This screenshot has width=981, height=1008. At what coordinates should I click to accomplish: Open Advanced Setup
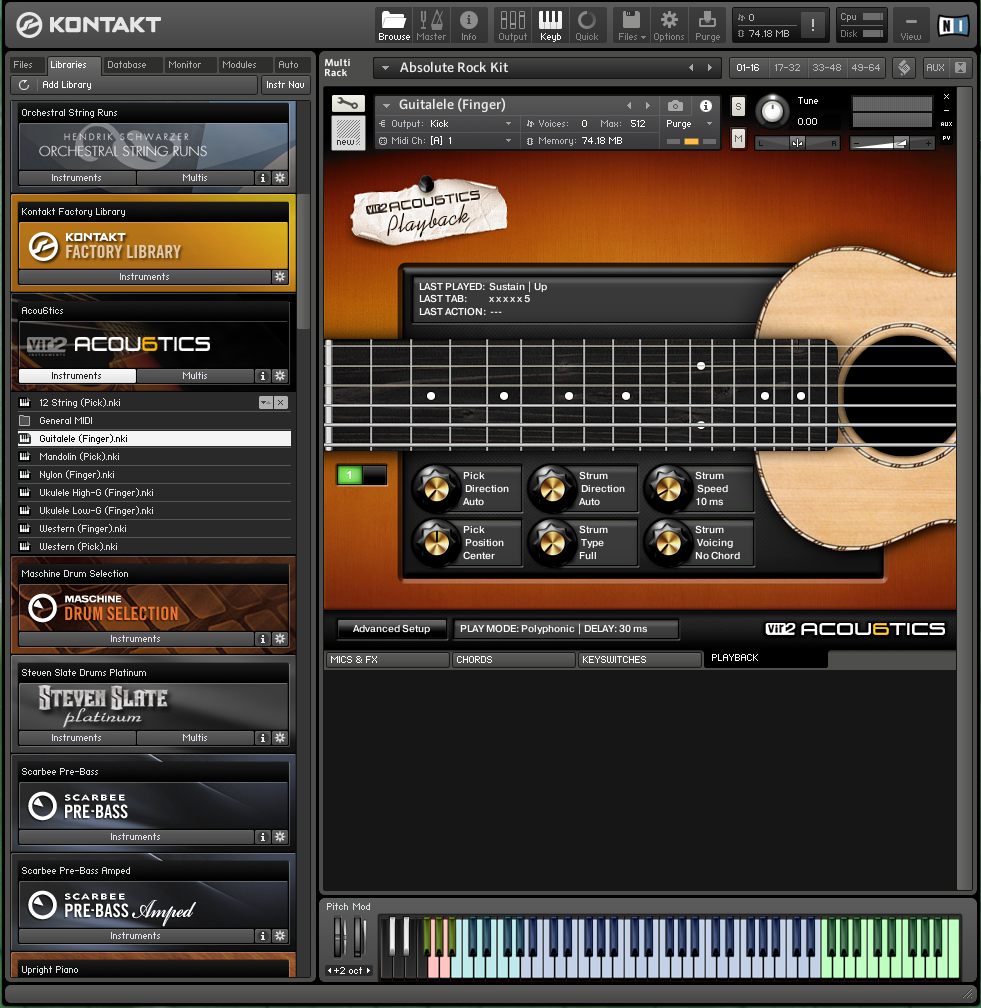point(392,629)
